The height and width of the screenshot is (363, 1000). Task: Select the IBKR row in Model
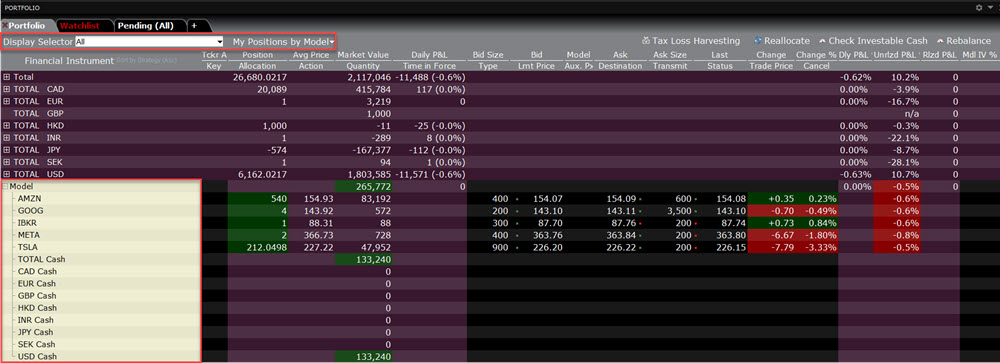point(102,223)
